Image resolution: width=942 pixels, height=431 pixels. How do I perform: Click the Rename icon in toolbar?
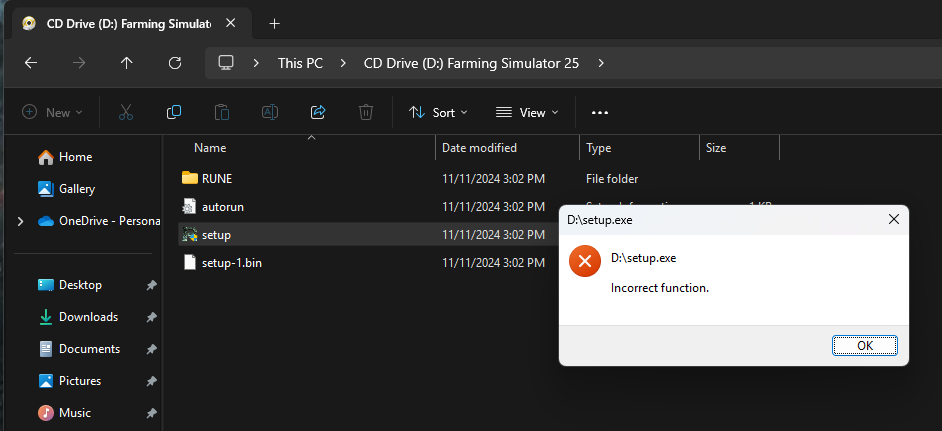click(x=270, y=112)
